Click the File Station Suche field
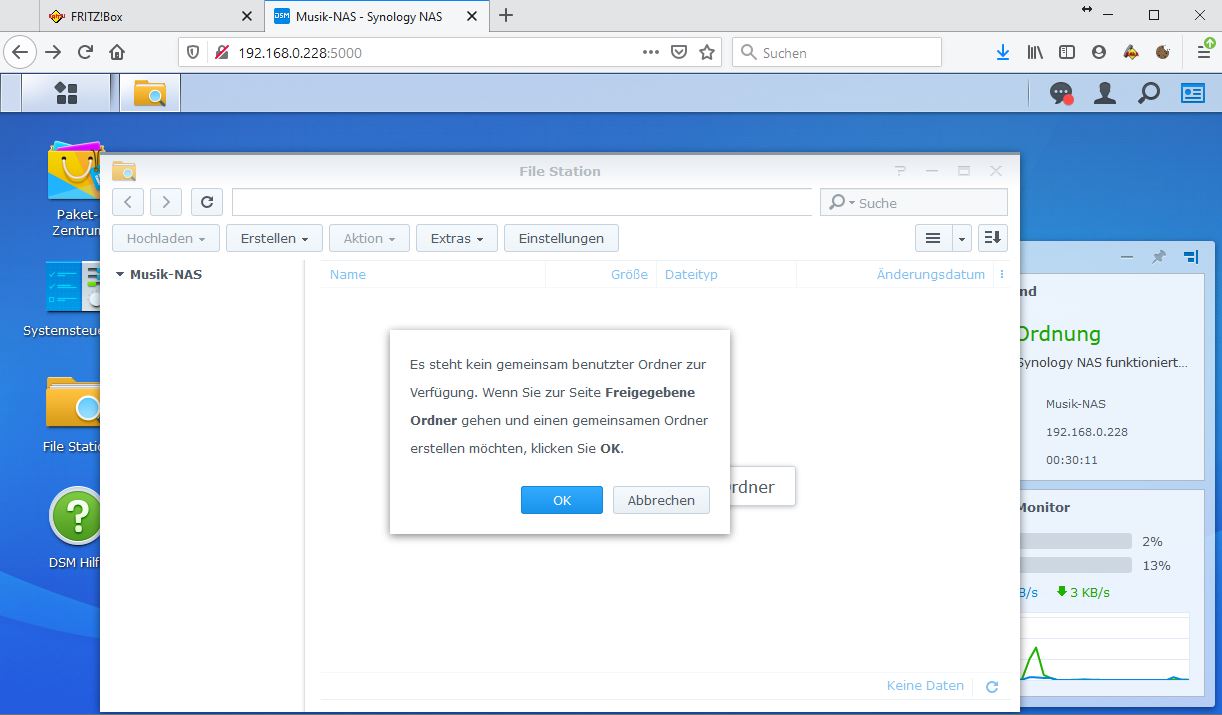This screenshot has width=1222, height=715. click(913, 202)
